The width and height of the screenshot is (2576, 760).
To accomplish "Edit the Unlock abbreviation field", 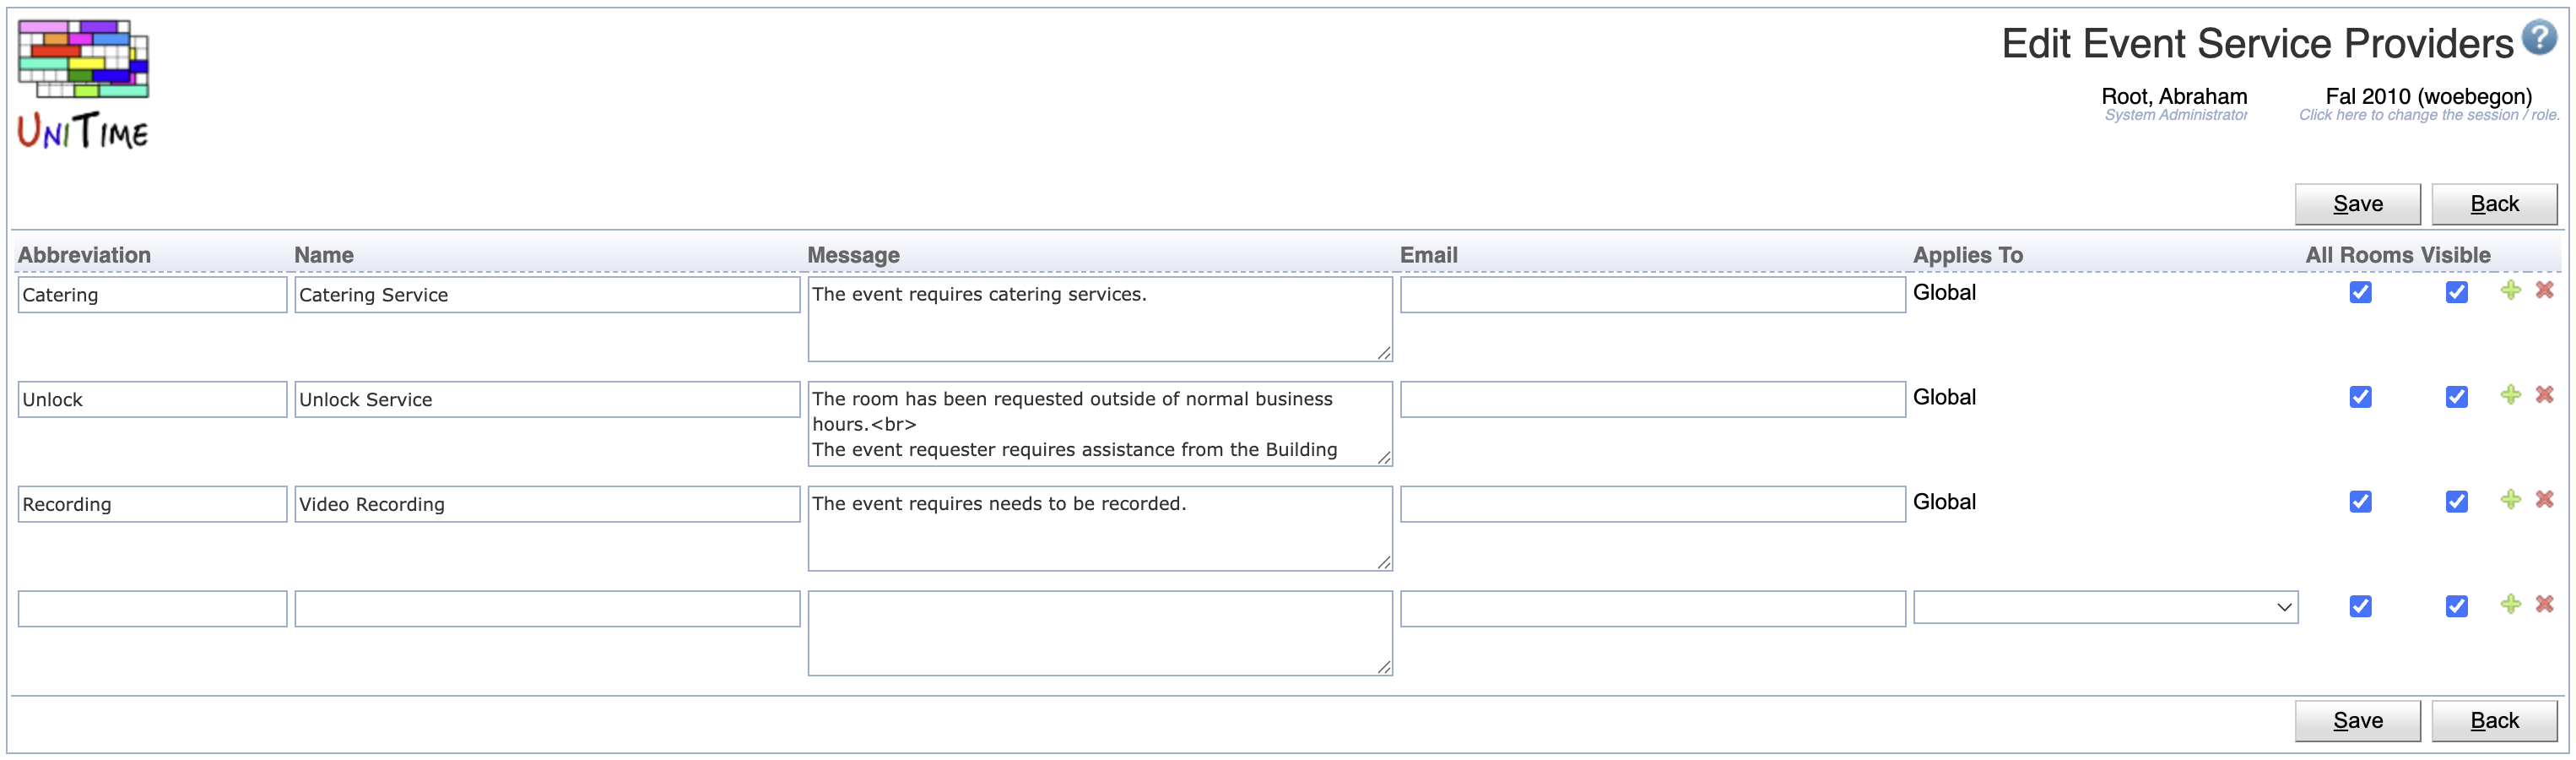I will [152, 400].
